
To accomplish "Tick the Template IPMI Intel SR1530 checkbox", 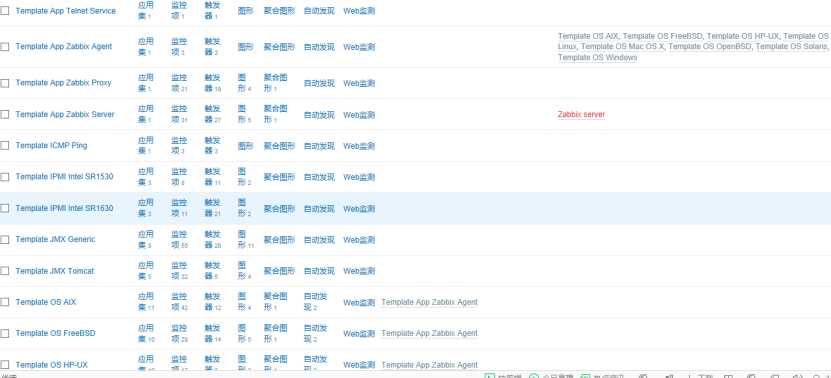I will pyautogui.click(x=5, y=177).
